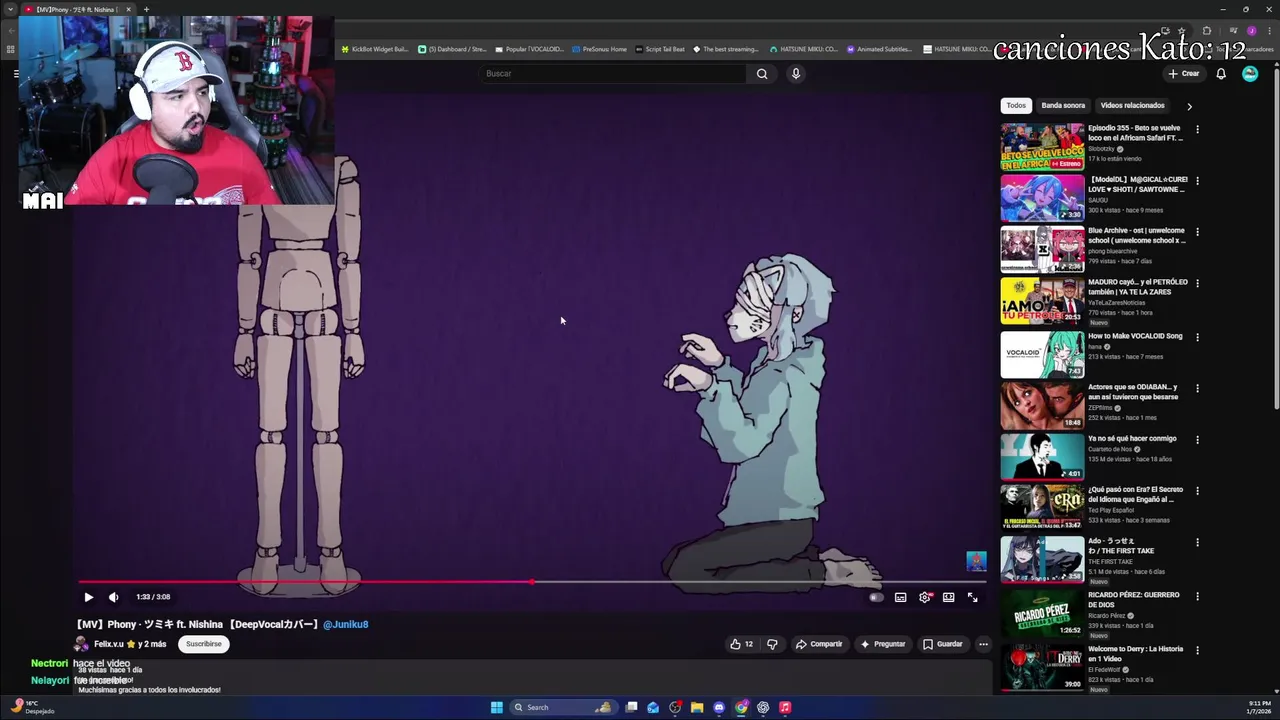This screenshot has height=720, width=1280.
Task: Start voice search with the microphone
Action: tap(796, 73)
